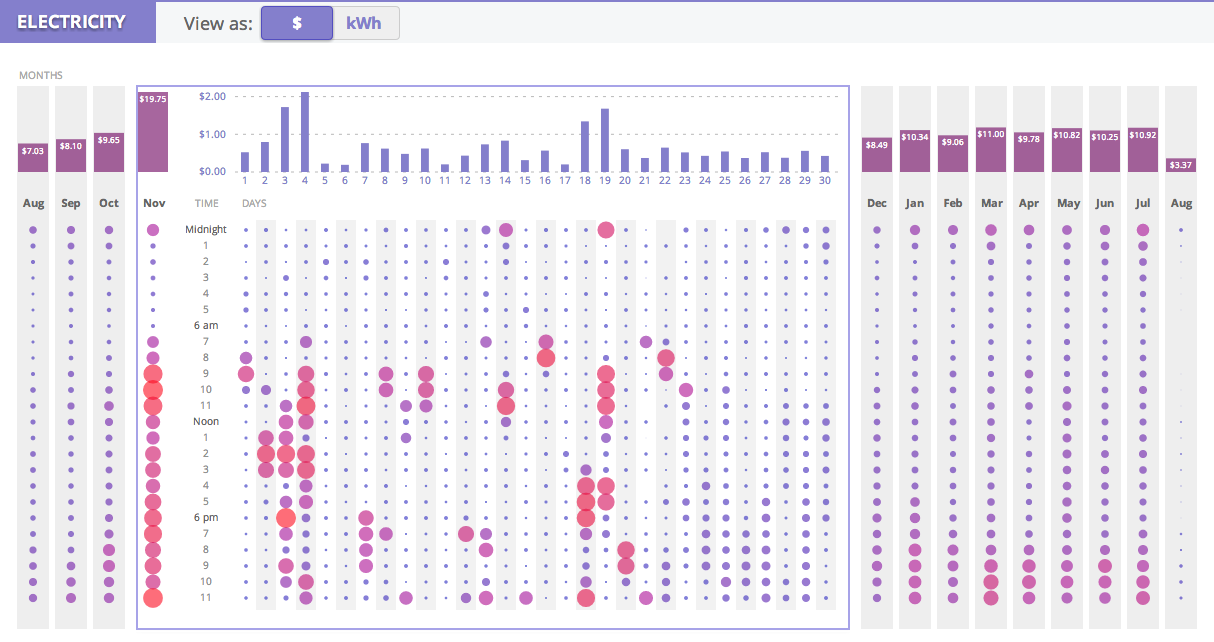Open the January $10.34 month column
Viewport: 1214px width, 642px height.
915,150
